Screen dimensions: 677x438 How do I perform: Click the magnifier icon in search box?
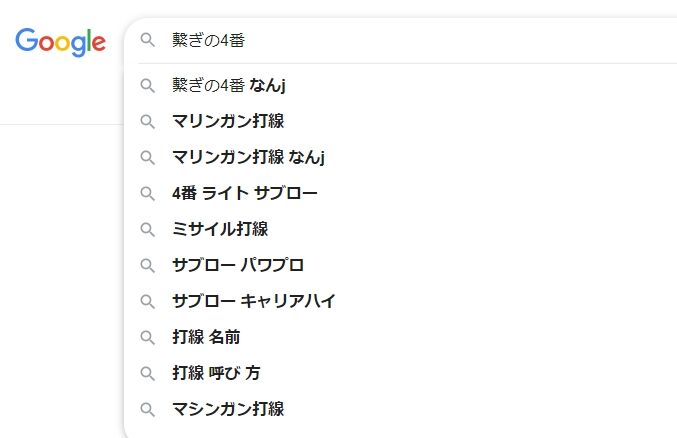147,40
